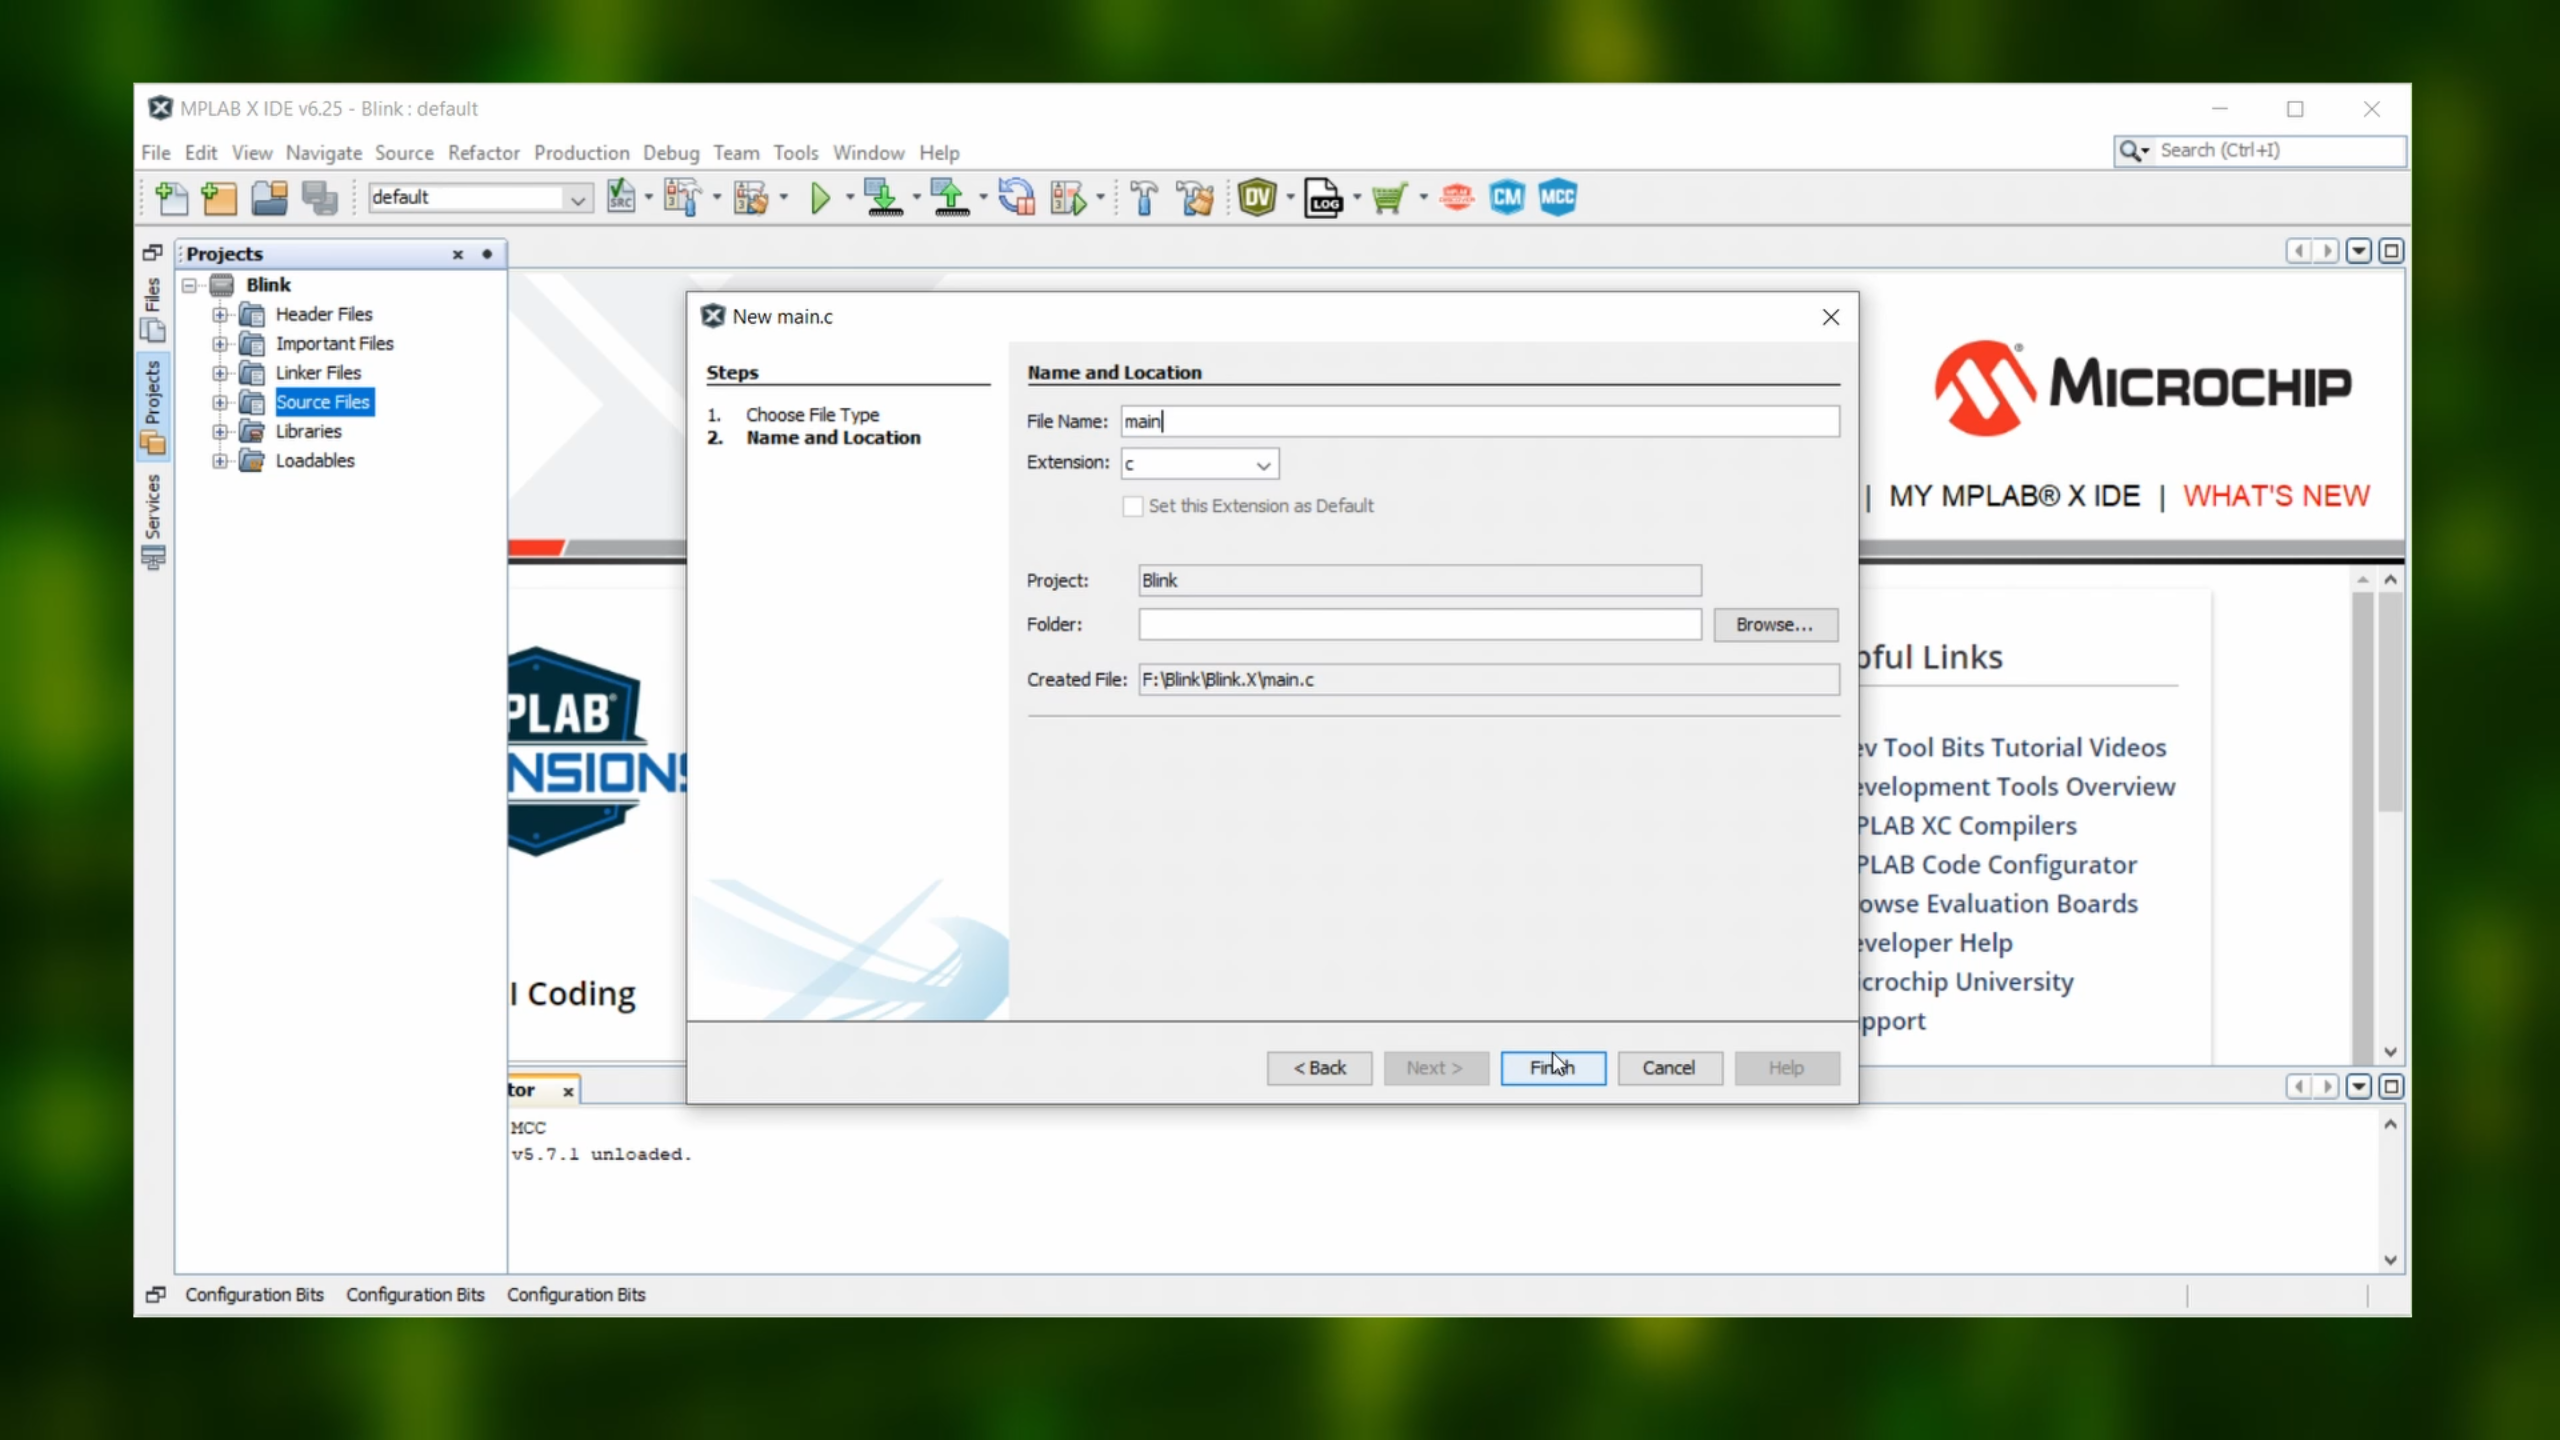This screenshot has width=2560, height=1440.
Task: Click the New File toolbar icon
Action: [172, 198]
